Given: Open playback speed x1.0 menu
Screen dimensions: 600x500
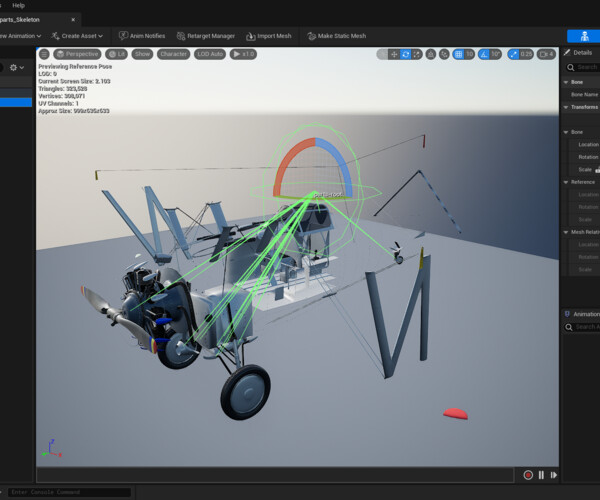Looking at the screenshot, I should [x=243, y=54].
